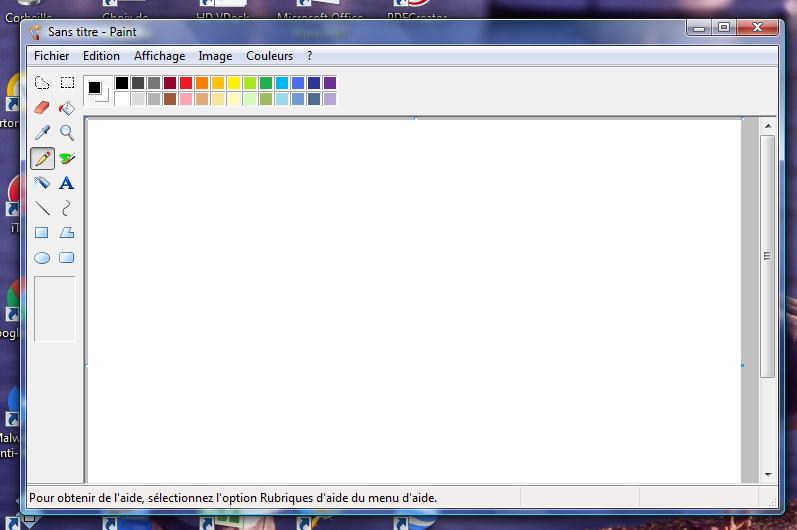This screenshot has width=797, height=530.
Task: Click the vertical scrollbar down arrow
Action: (x=768, y=475)
